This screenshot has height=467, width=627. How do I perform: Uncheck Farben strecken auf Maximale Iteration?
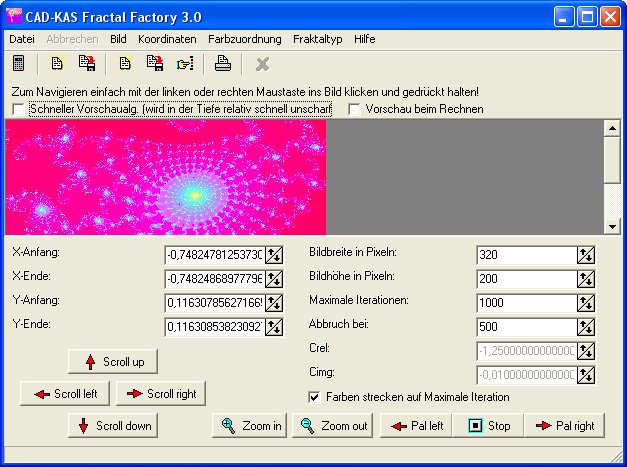(x=315, y=397)
